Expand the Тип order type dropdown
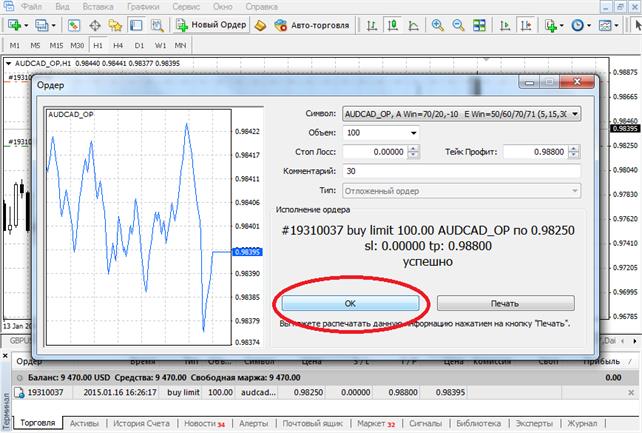Screen dimensions: 642x433 pos(574,189)
